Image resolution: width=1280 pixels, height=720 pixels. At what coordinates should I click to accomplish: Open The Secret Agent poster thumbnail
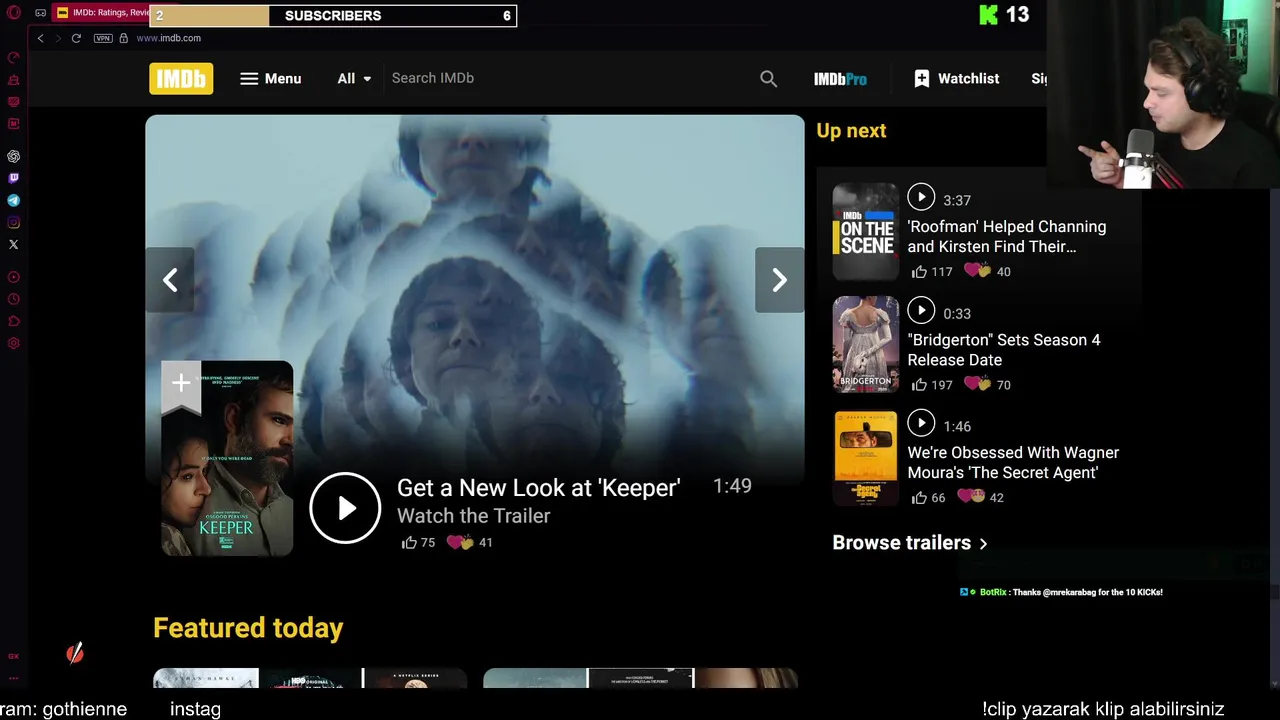tap(866, 458)
